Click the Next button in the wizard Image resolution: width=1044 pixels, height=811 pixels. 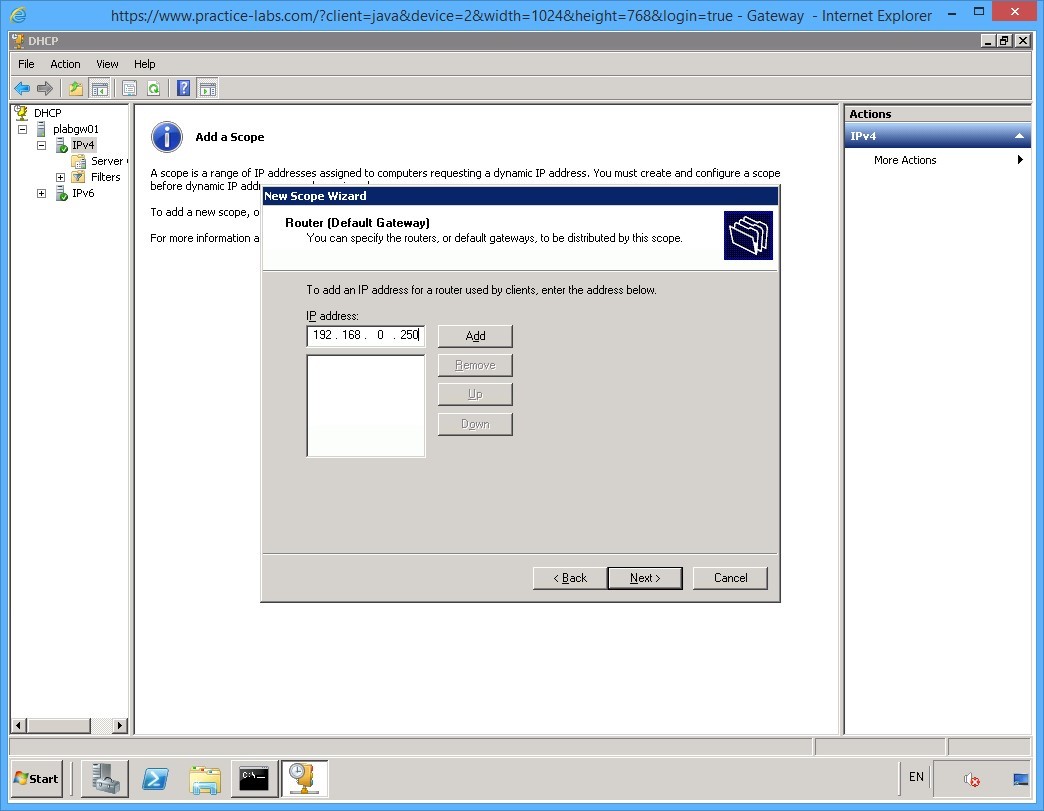click(645, 578)
